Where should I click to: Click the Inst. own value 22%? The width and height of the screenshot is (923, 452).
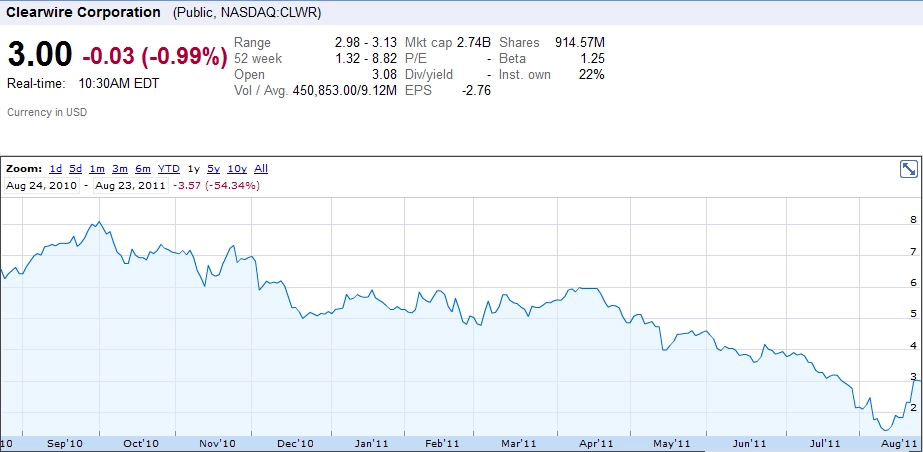pos(590,75)
